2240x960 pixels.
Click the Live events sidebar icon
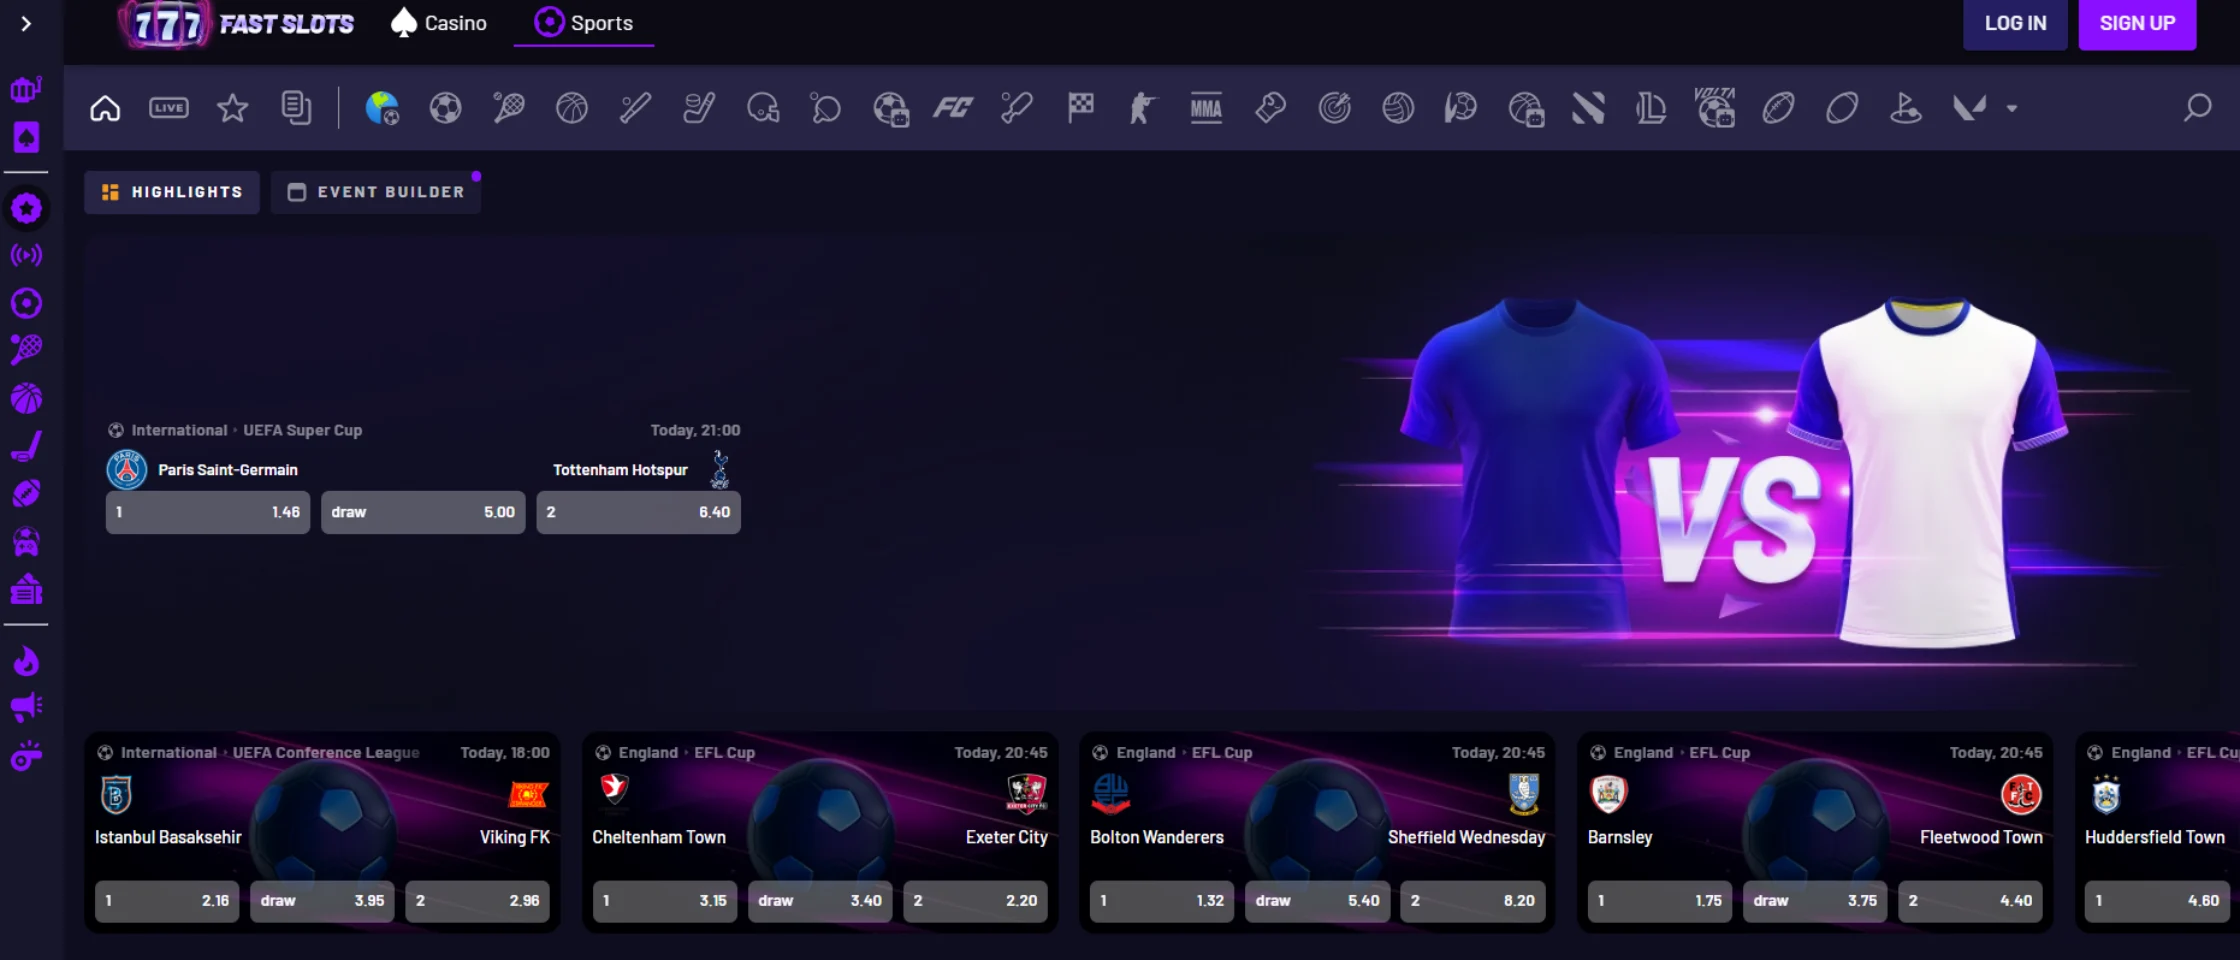coord(26,254)
